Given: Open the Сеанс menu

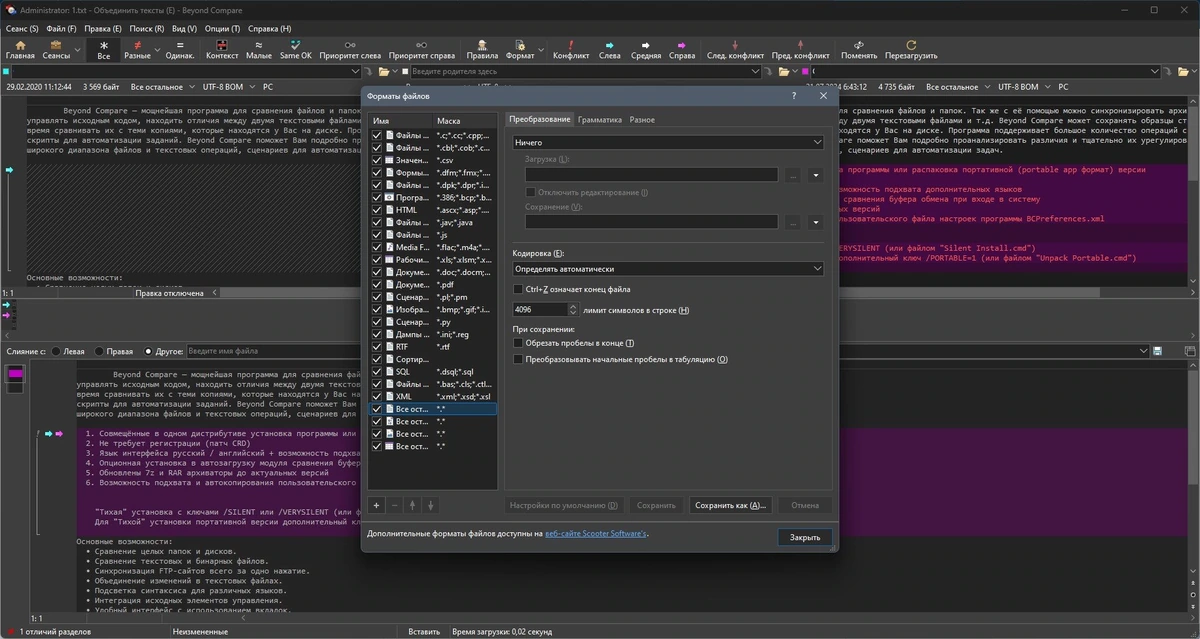Looking at the screenshot, I should [21, 29].
